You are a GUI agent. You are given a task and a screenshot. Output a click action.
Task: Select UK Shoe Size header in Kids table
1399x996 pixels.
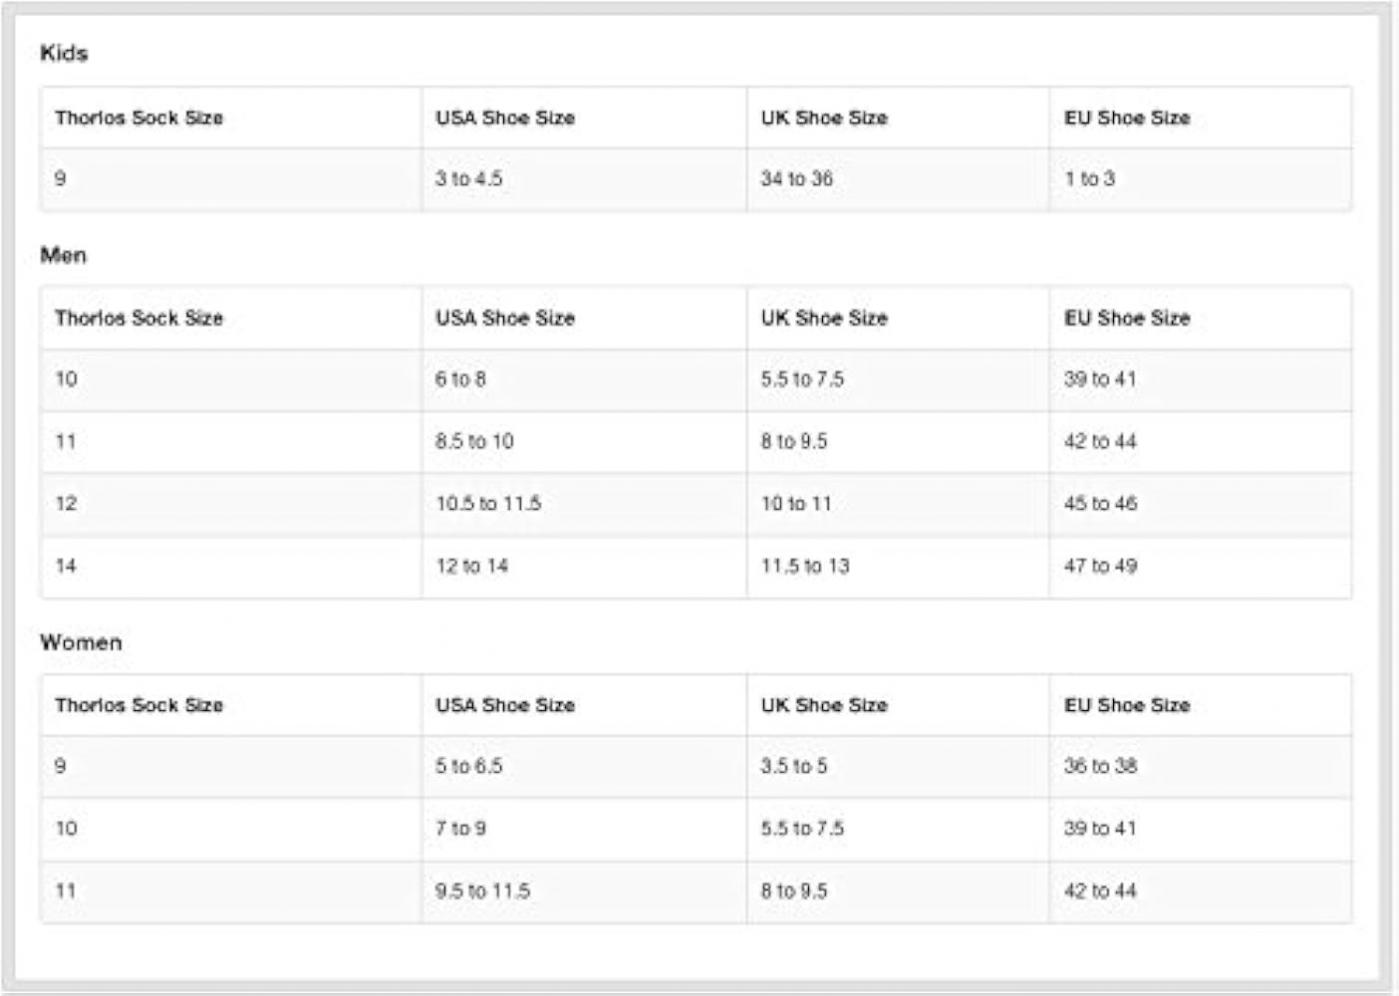[x=824, y=118]
